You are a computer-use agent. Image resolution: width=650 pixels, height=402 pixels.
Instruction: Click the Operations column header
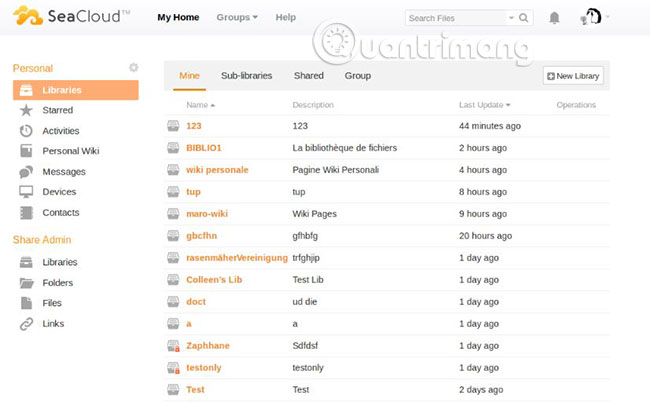tap(576, 105)
